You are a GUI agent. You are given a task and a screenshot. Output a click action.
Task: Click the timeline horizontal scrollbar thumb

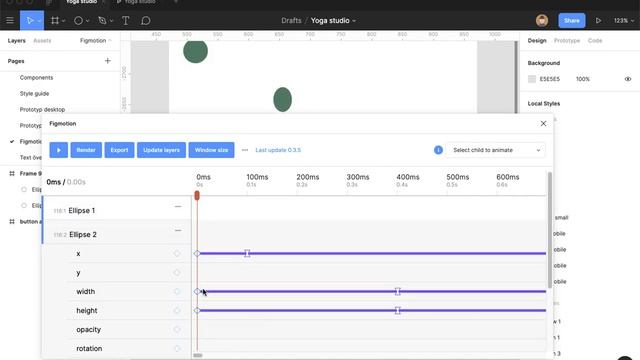198,356
